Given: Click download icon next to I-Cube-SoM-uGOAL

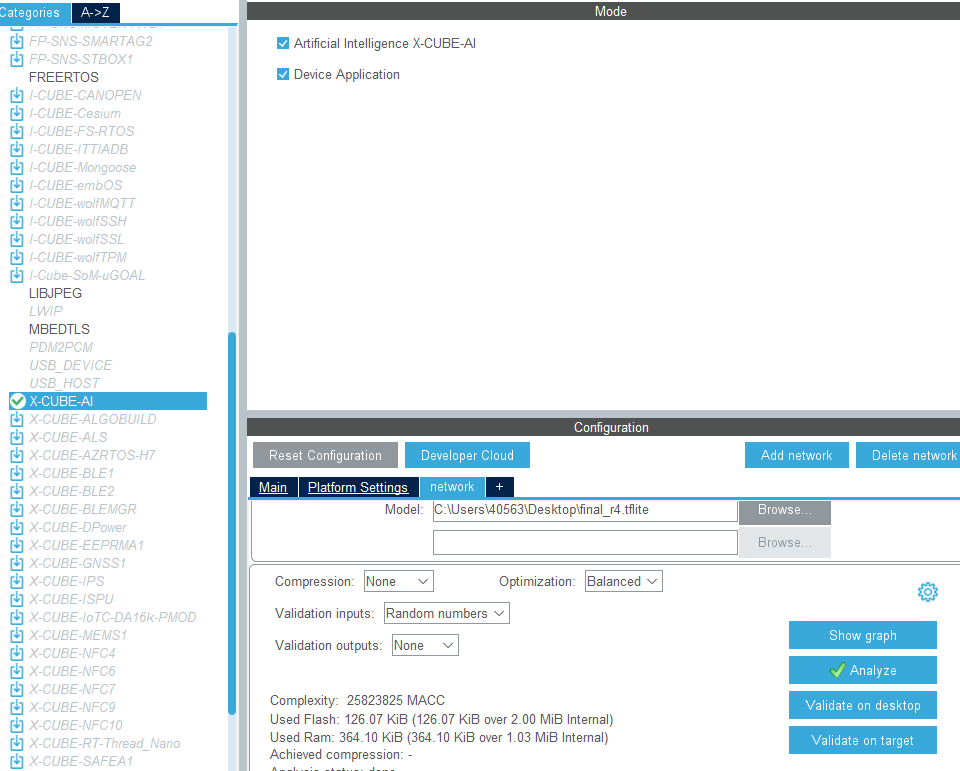Looking at the screenshot, I should coord(17,276).
